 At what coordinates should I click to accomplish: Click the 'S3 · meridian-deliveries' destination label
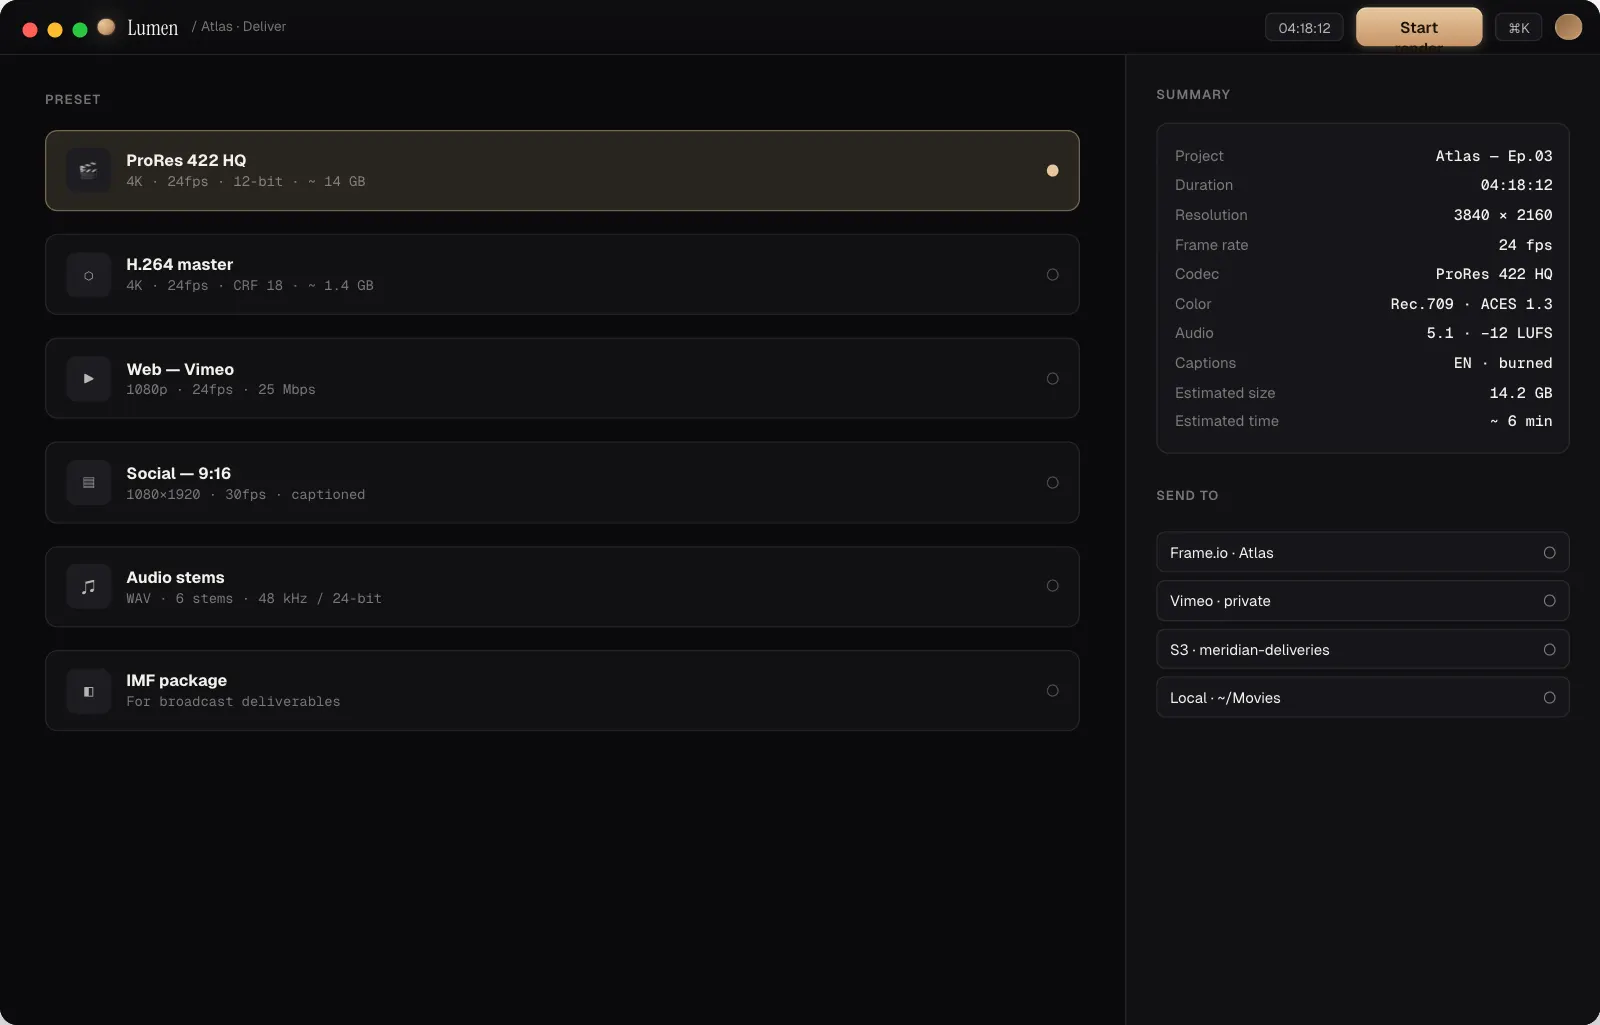(x=1250, y=650)
